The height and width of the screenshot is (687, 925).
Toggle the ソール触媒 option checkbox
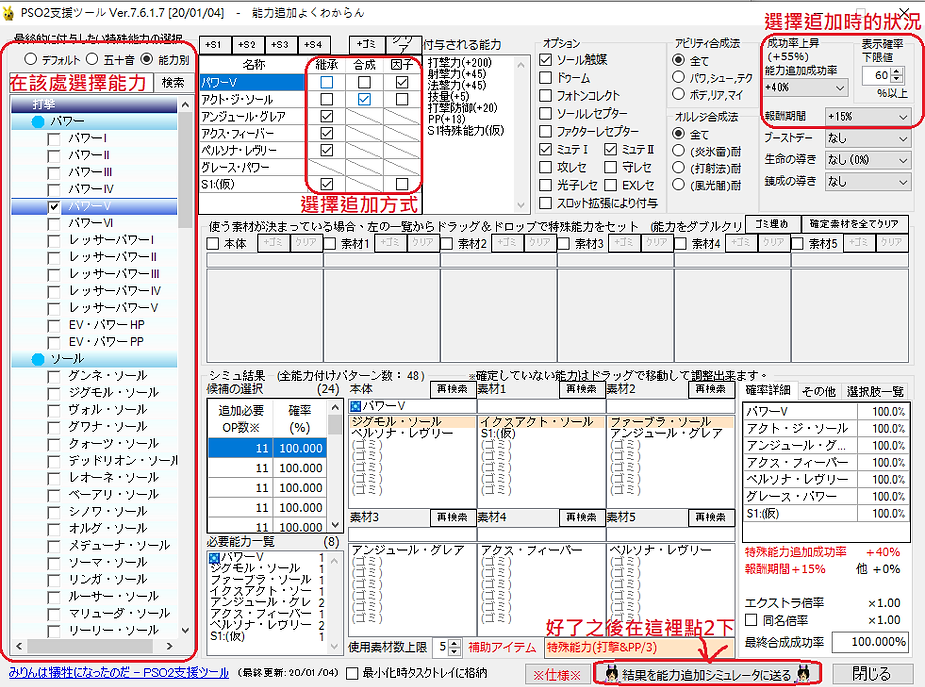546,60
